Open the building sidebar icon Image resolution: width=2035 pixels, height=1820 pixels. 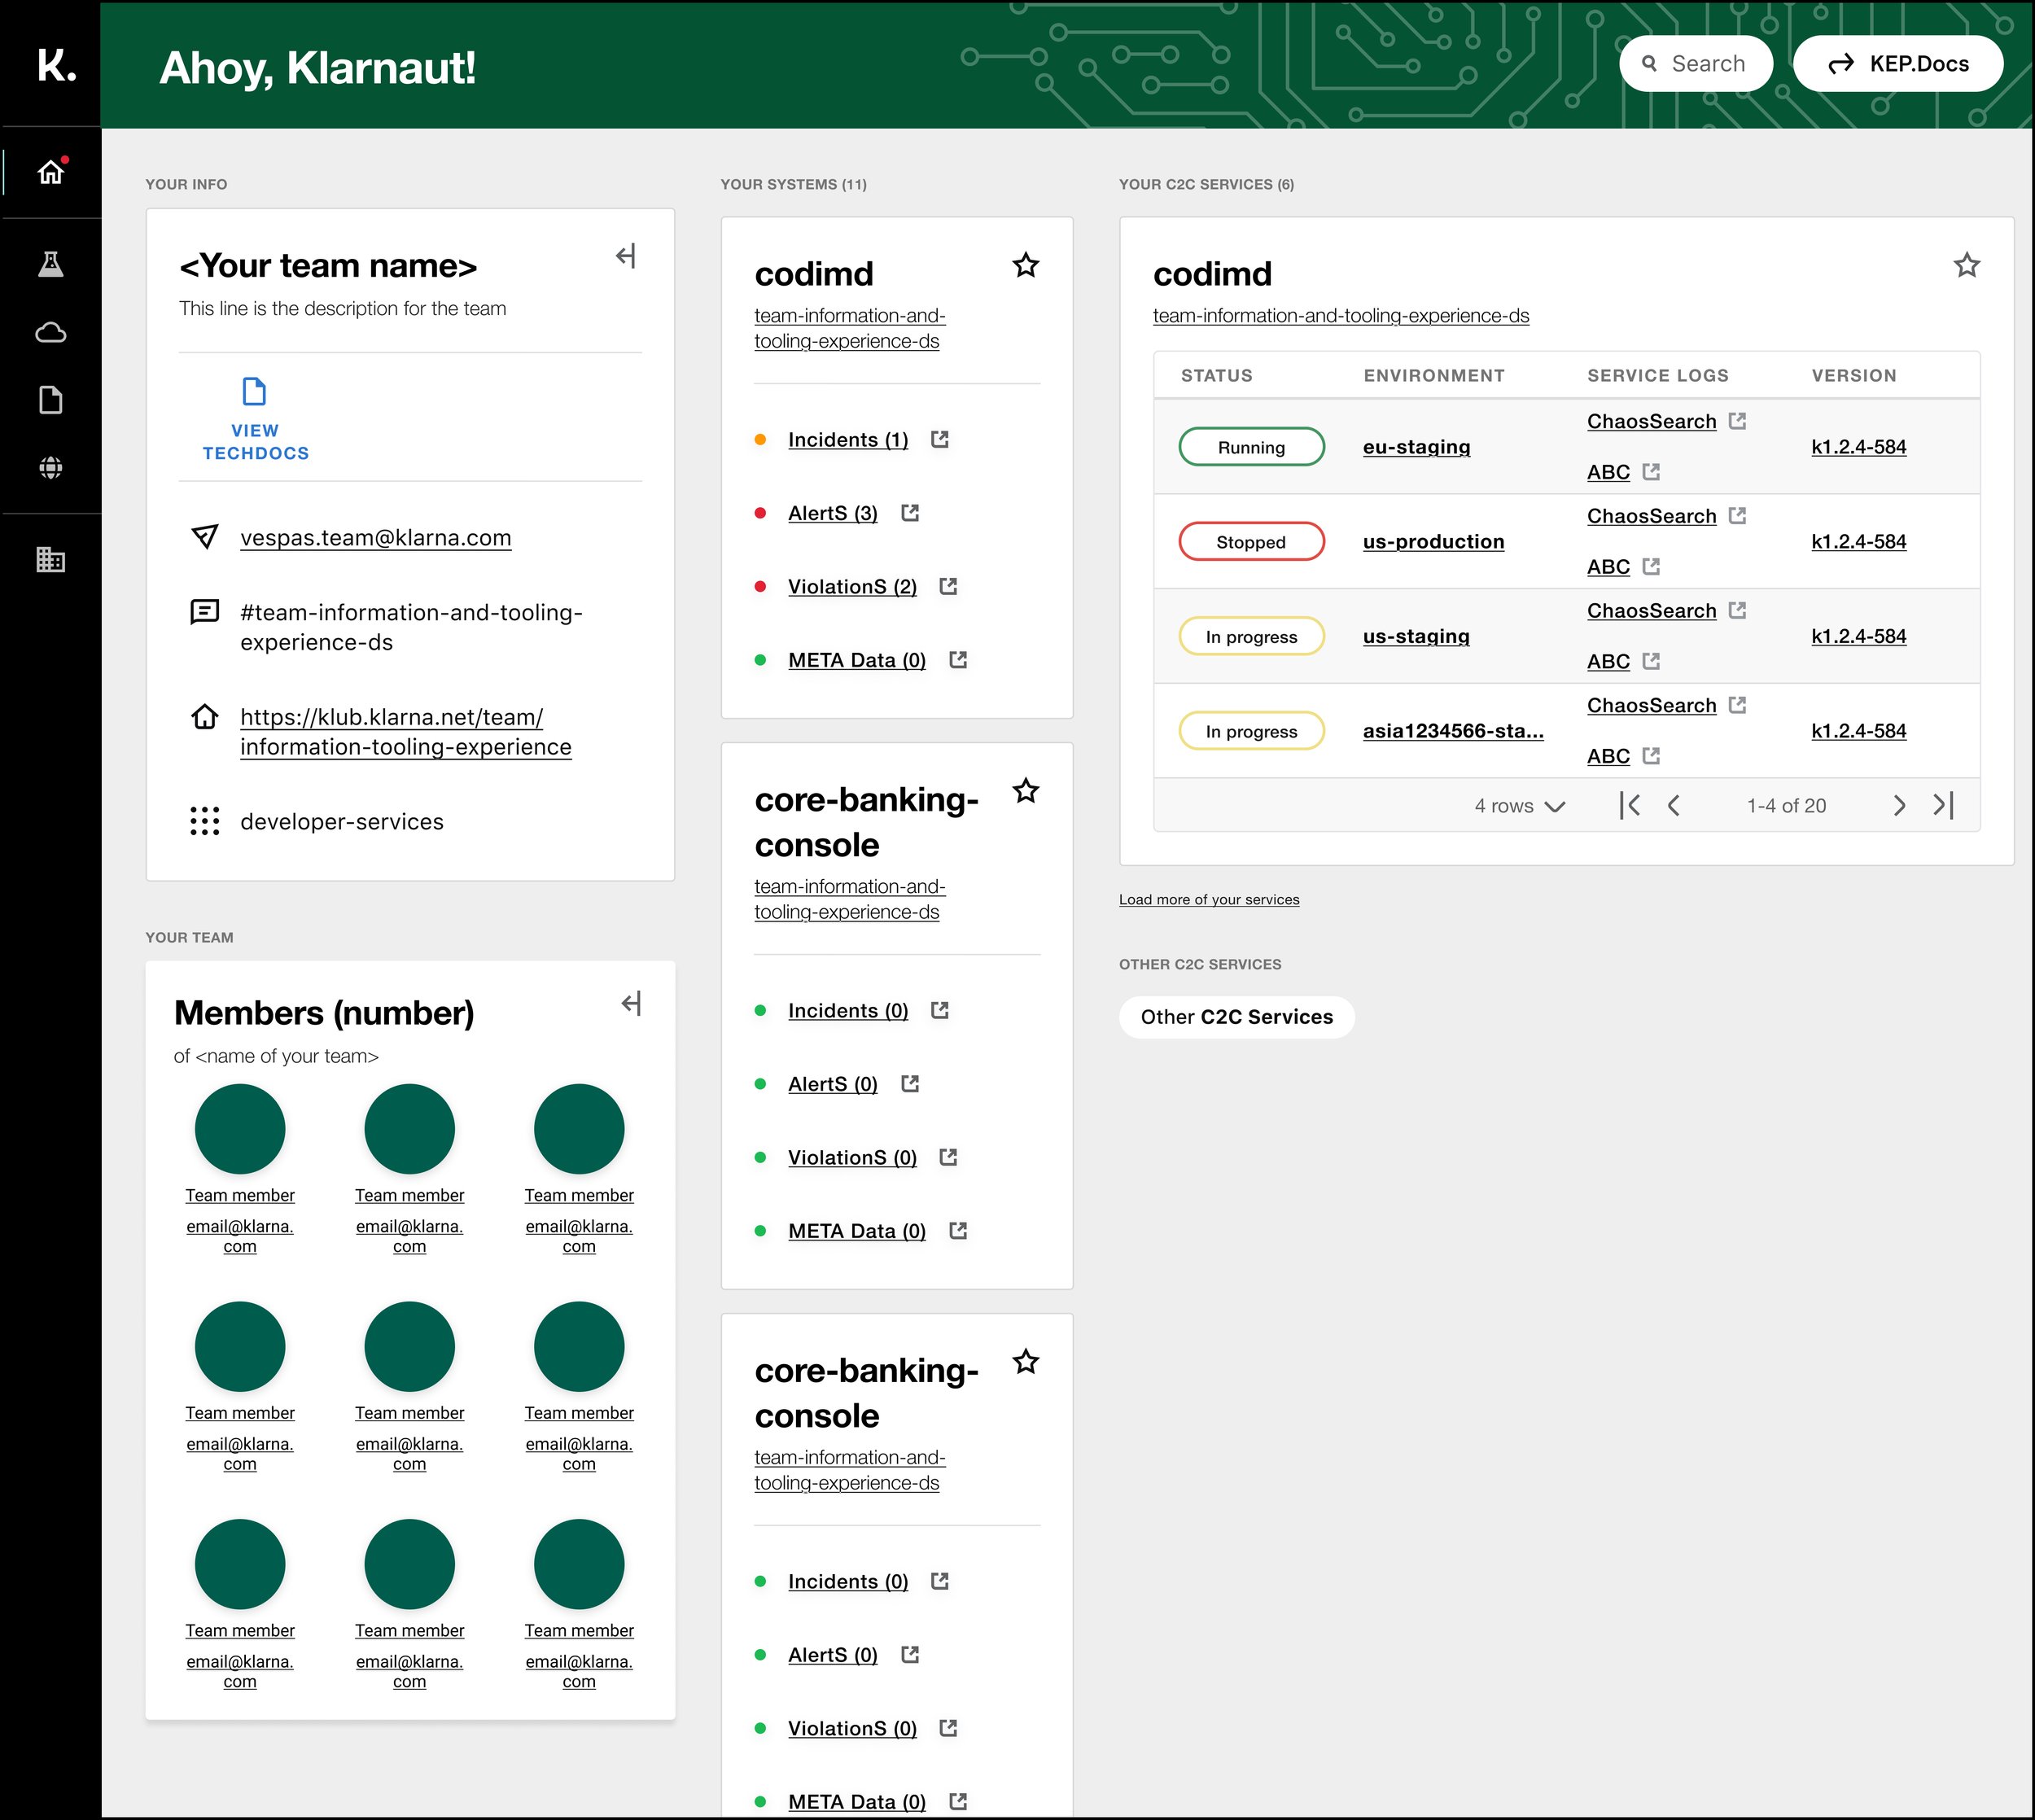click(51, 559)
